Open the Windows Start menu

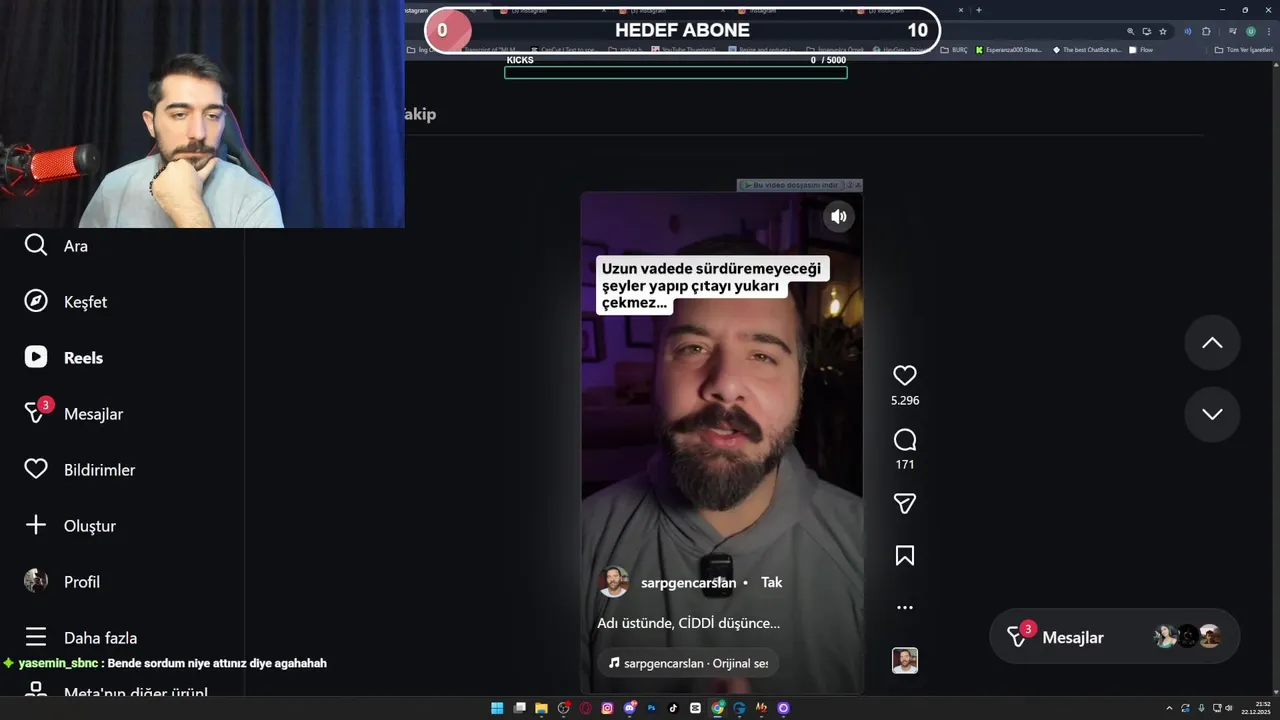(x=497, y=709)
